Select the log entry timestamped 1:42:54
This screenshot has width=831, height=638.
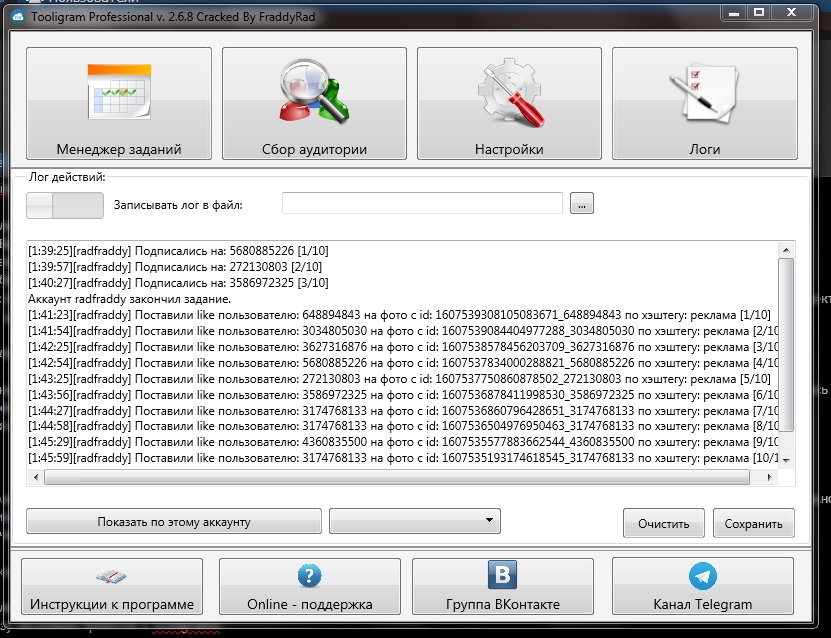(403, 363)
